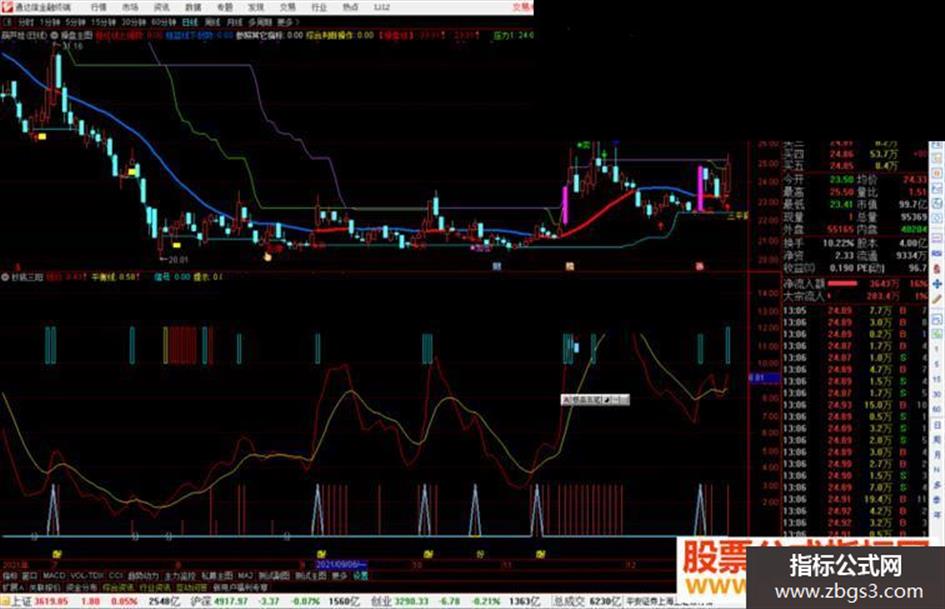Select the 测试主图 indicator tab
The width and height of the screenshot is (945, 609).
click(311, 576)
